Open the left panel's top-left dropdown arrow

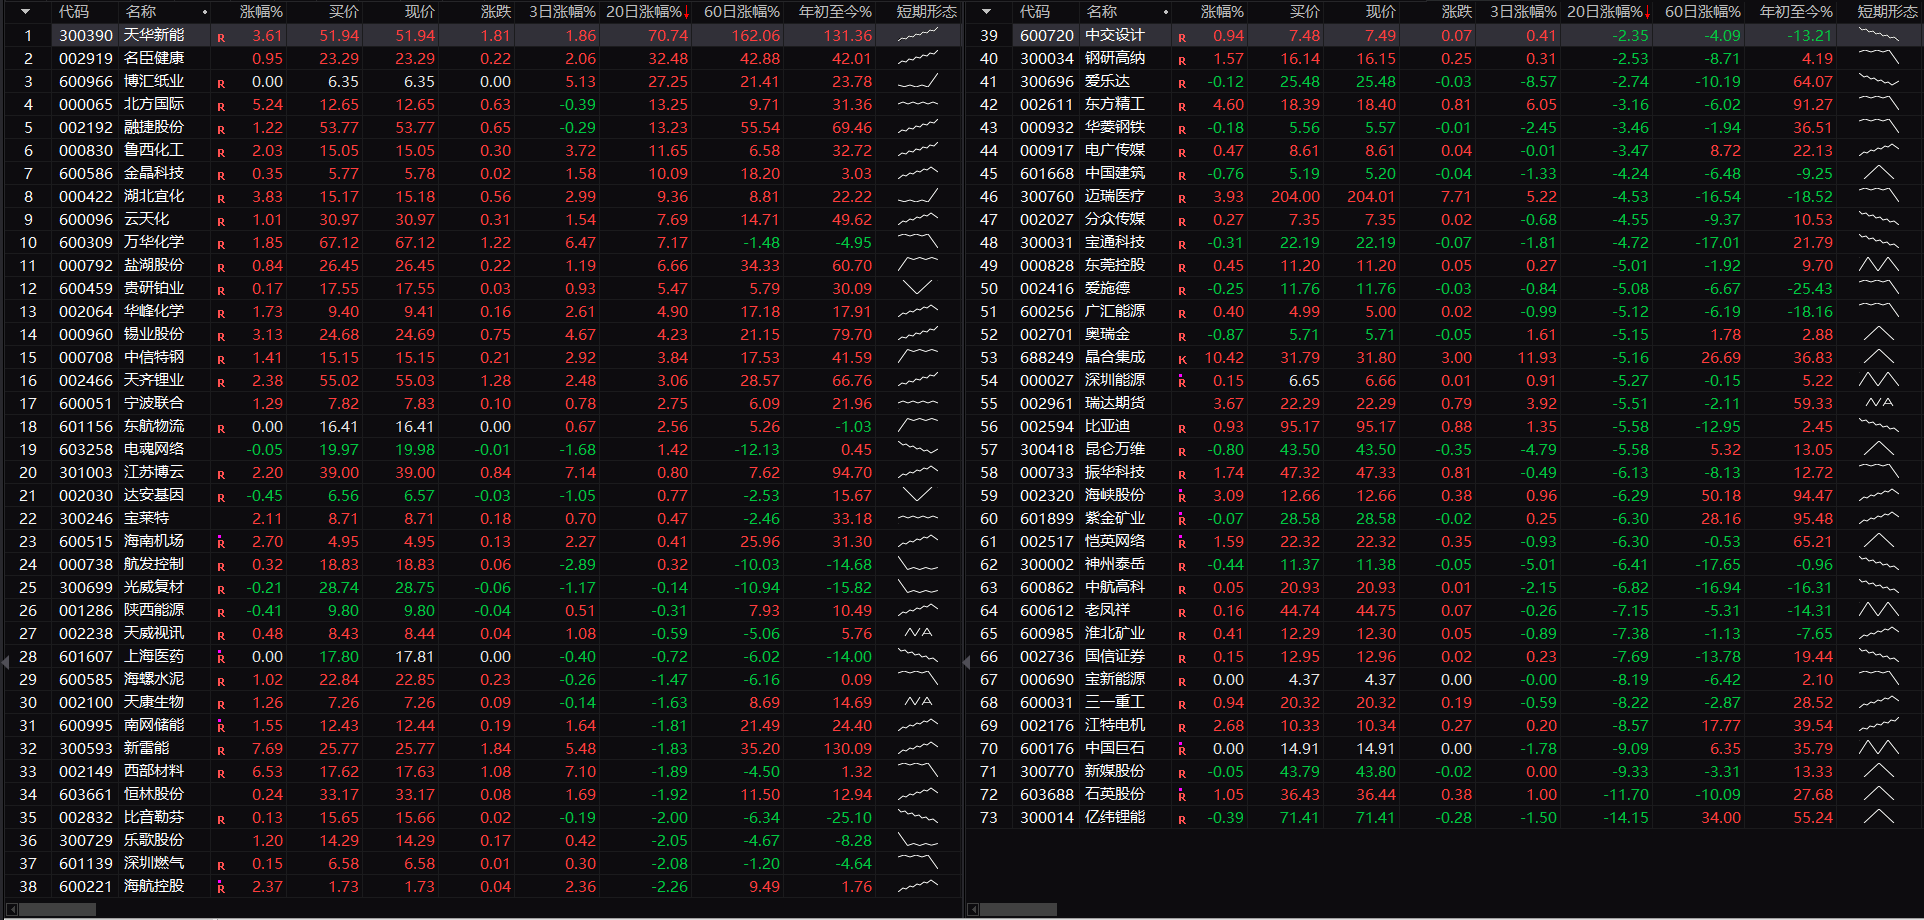point(25,12)
